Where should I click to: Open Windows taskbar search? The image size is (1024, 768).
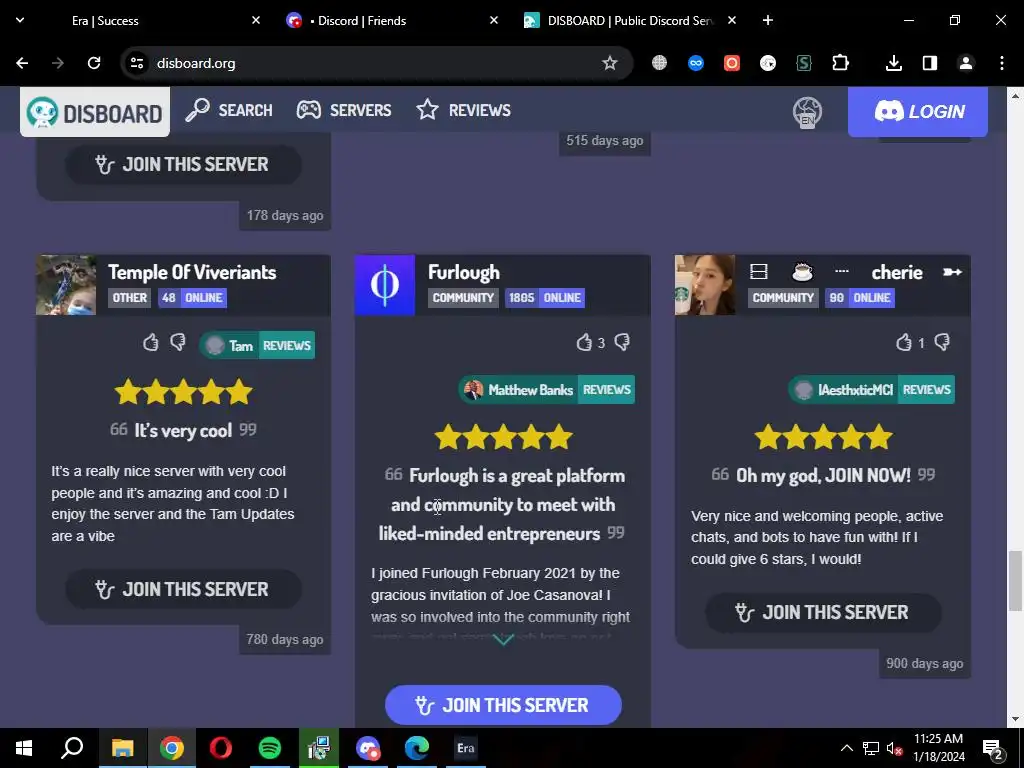coord(72,748)
